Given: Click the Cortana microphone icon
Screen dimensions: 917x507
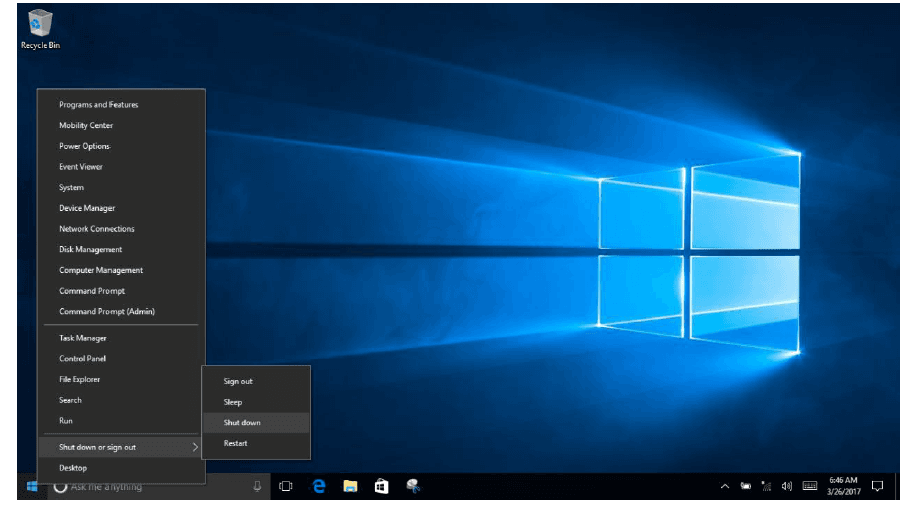Looking at the screenshot, I should pos(257,486).
